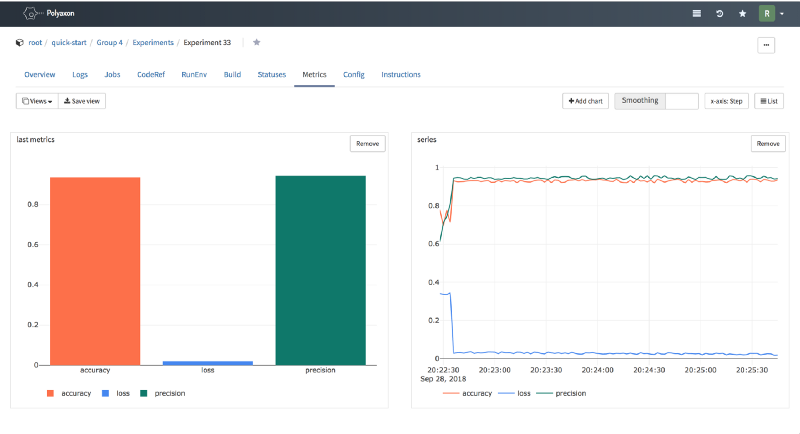Screen dimensions: 800x434
Task: Click the 'last metrics' chart title
Action: (x=35, y=139)
